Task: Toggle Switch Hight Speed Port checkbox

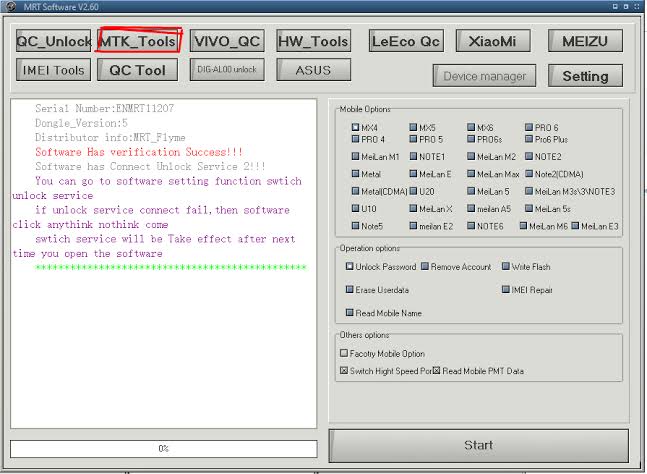Action: pyautogui.click(x=344, y=370)
